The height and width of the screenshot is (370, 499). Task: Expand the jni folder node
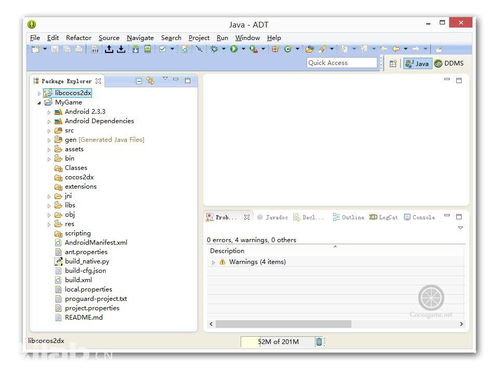click(x=49, y=196)
